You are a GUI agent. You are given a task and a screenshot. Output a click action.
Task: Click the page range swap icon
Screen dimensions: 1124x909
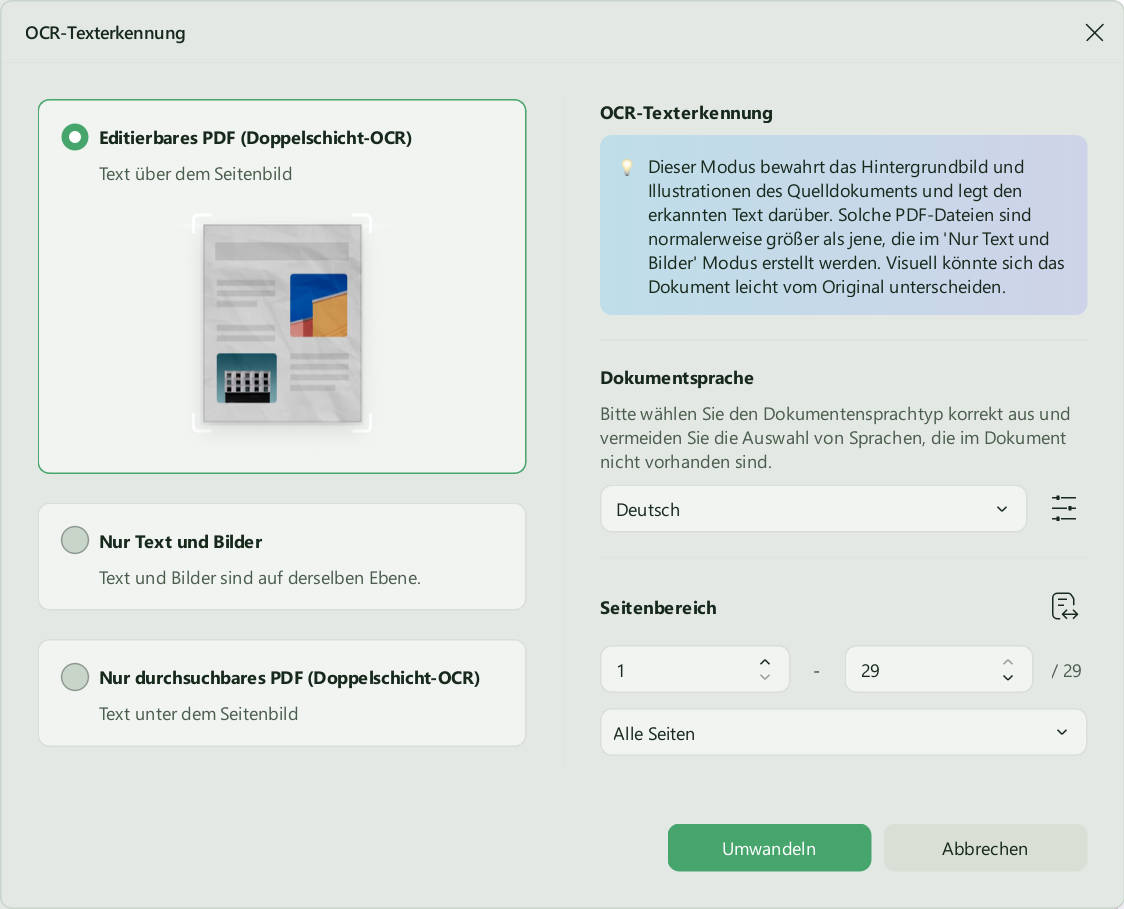(x=1065, y=606)
